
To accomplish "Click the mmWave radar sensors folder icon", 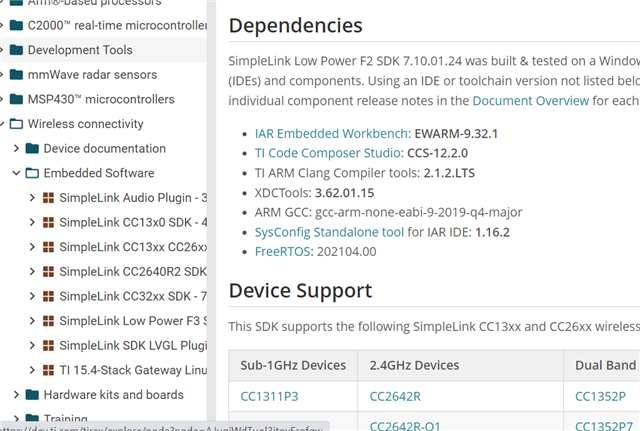I will pyautogui.click(x=16, y=75).
